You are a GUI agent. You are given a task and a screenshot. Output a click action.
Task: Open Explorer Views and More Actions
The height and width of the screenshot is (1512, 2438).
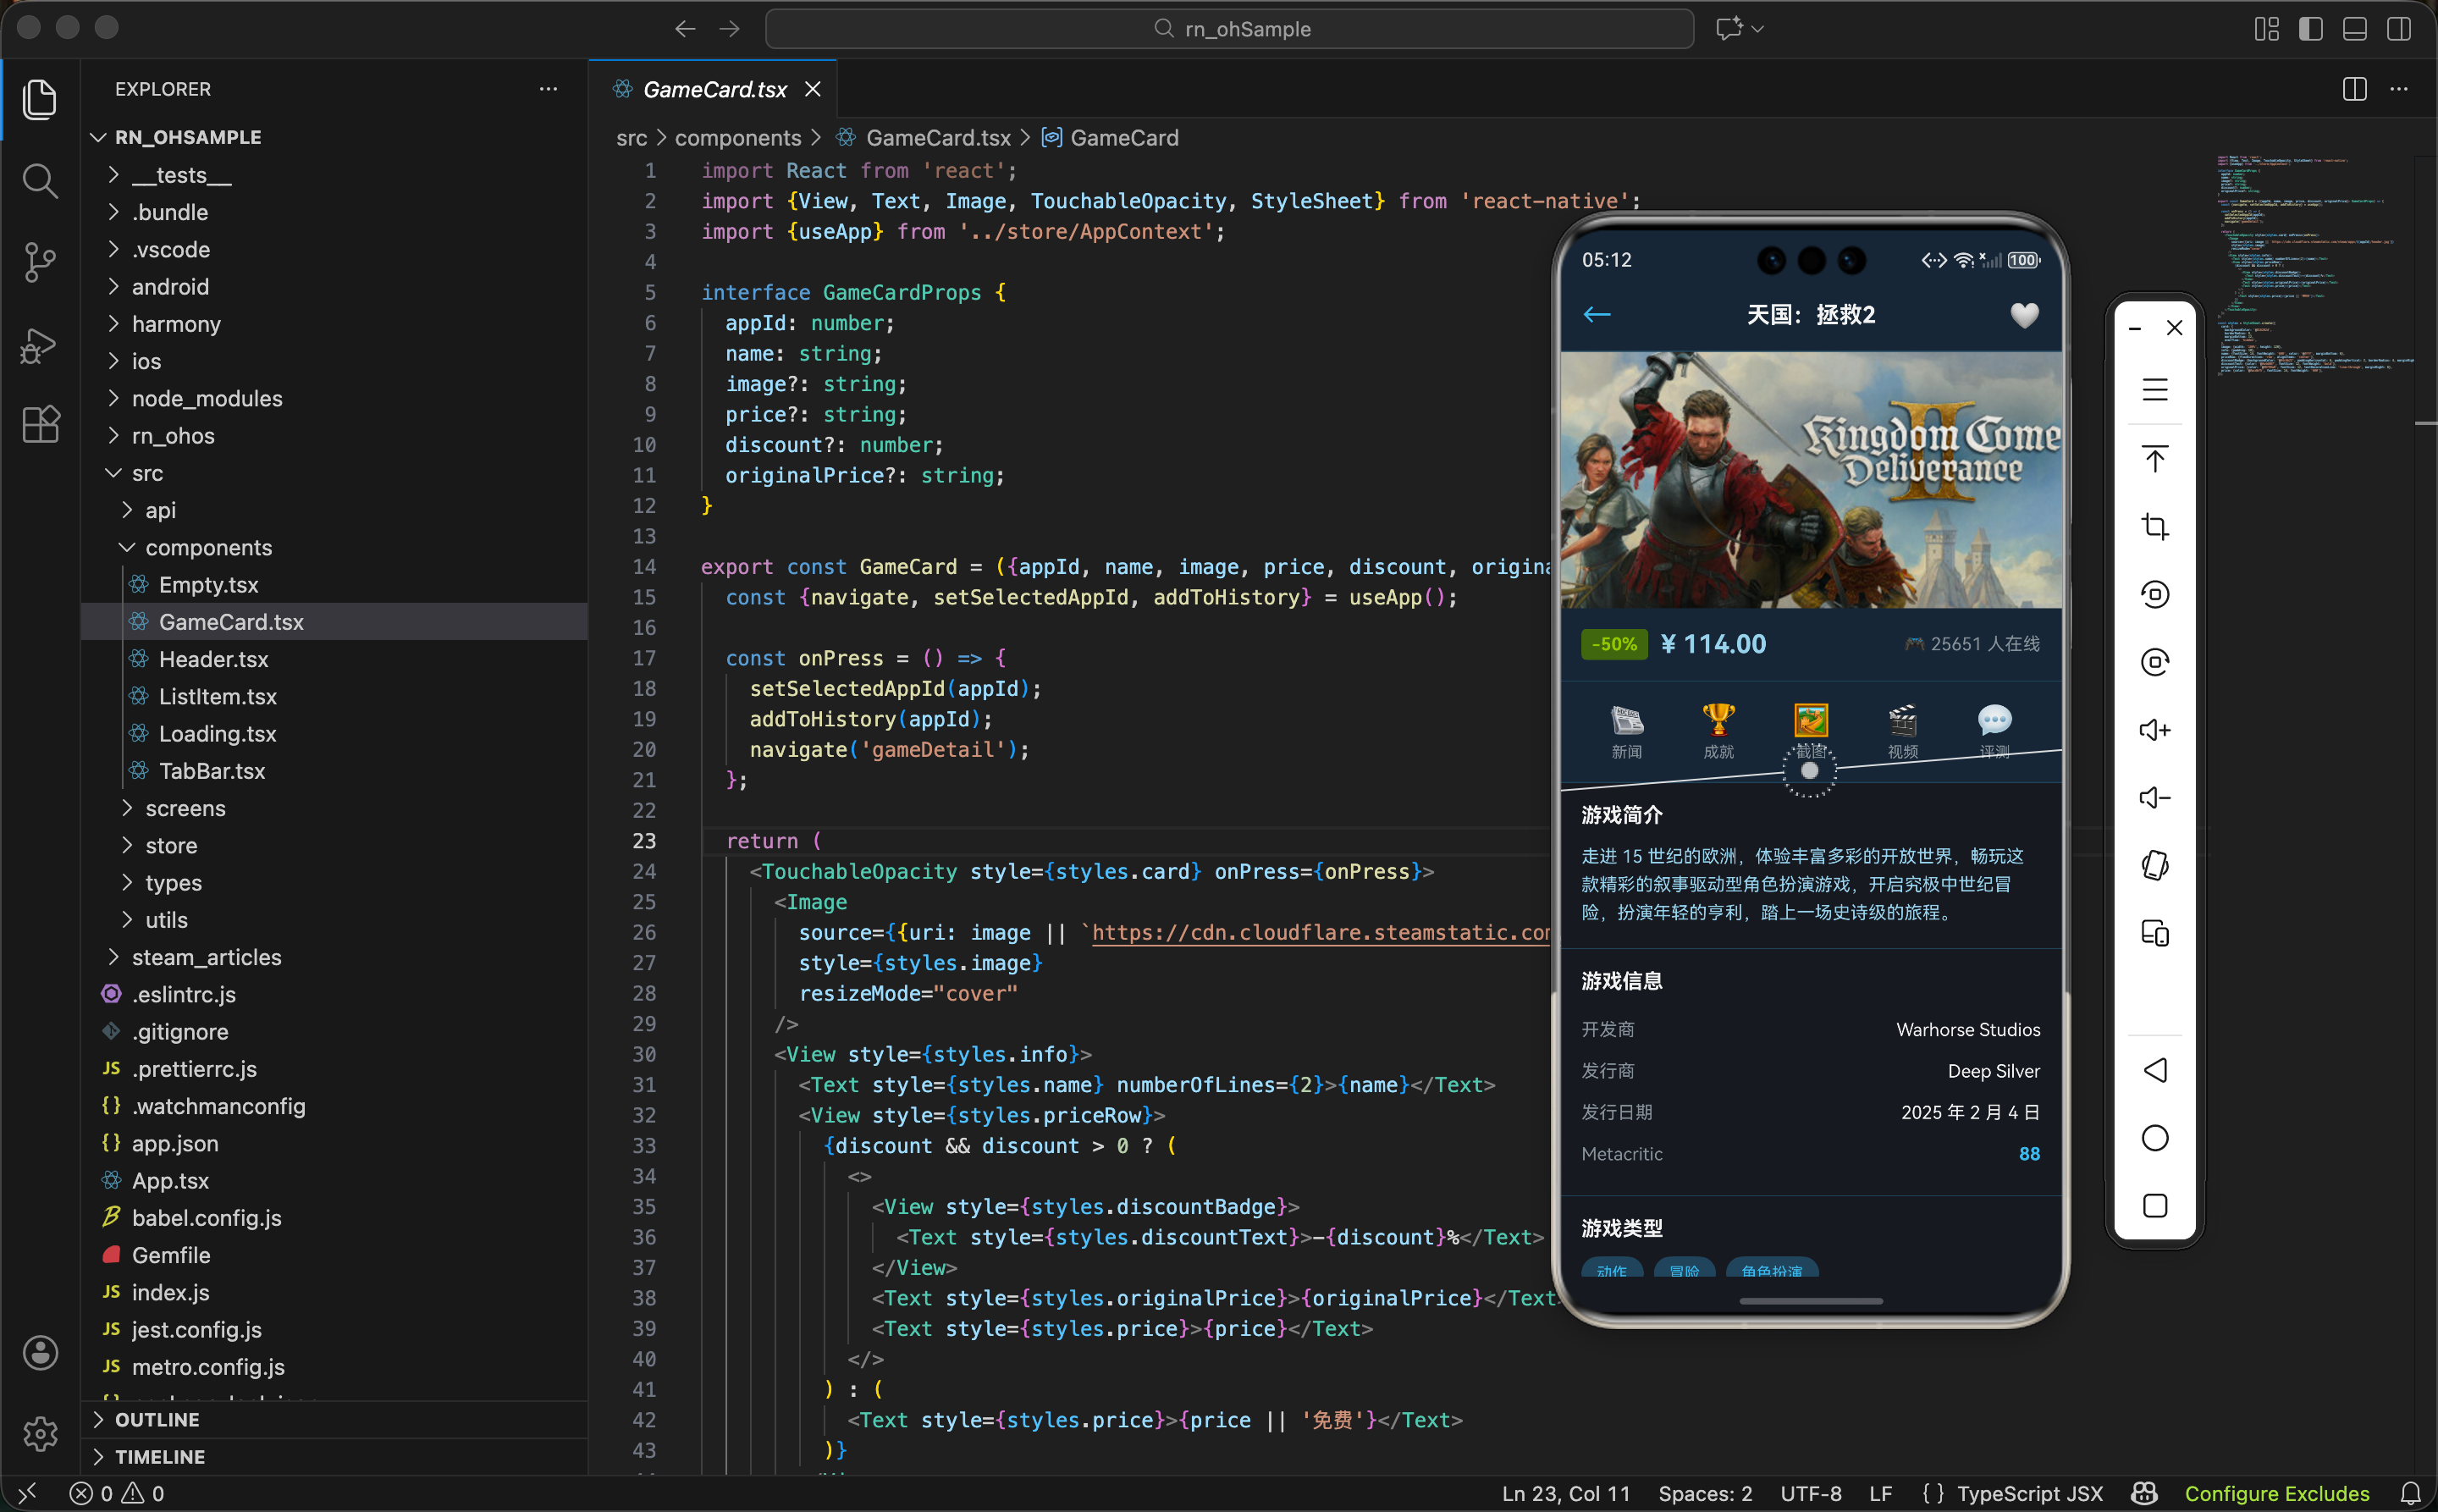click(549, 89)
